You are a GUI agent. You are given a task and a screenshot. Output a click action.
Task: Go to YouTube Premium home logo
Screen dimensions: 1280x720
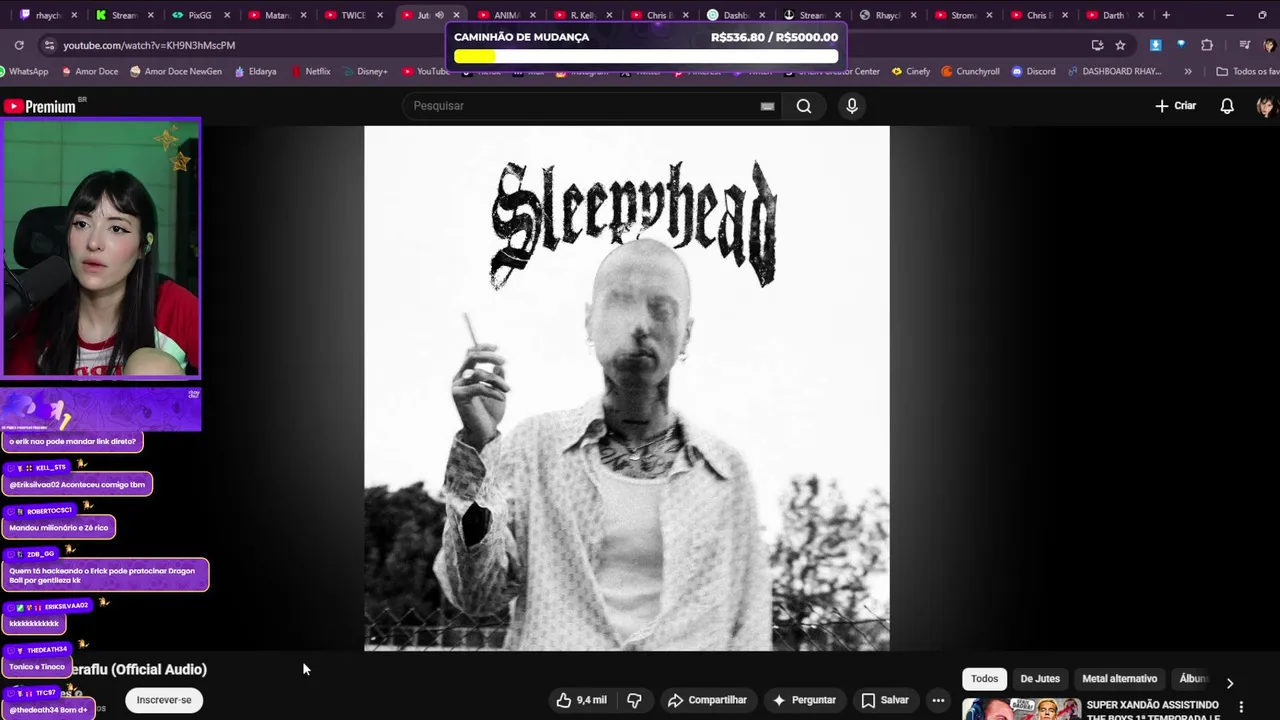pyautogui.click(x=40, y=106)
